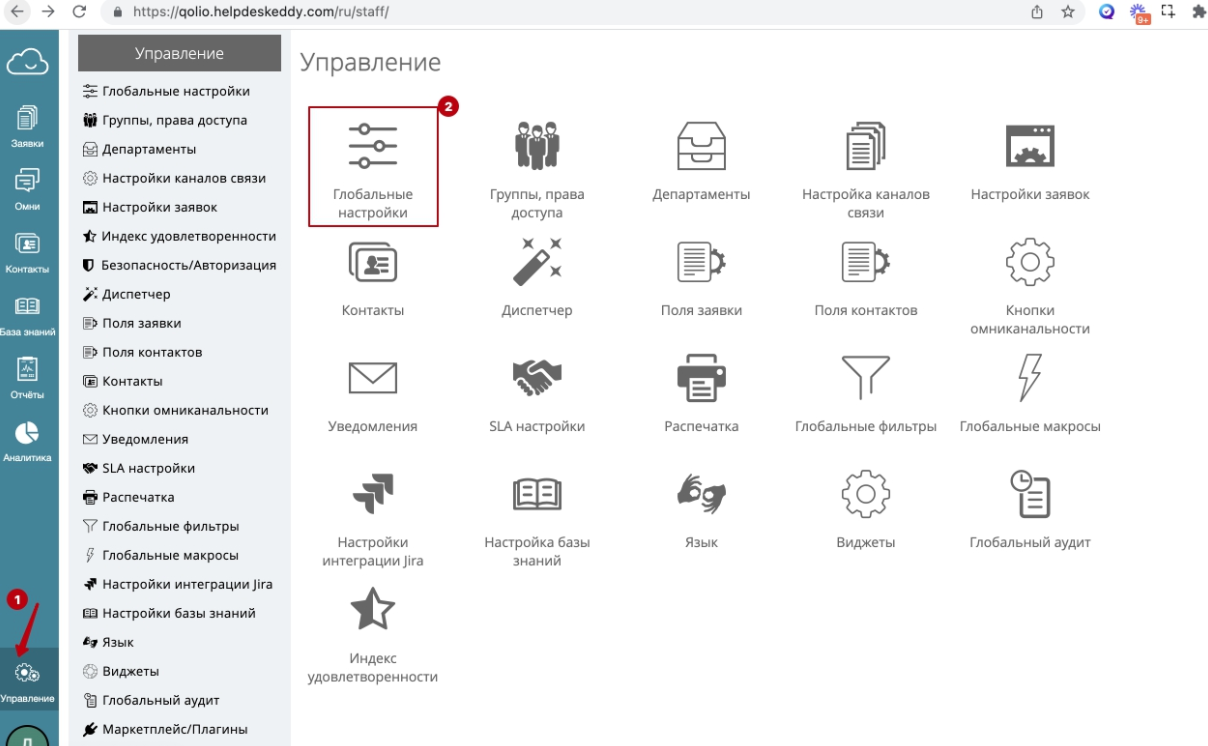The image size is (1208, 746).
Task: Open the Departments inbox tray icon
Action: [x=701, y=146]
